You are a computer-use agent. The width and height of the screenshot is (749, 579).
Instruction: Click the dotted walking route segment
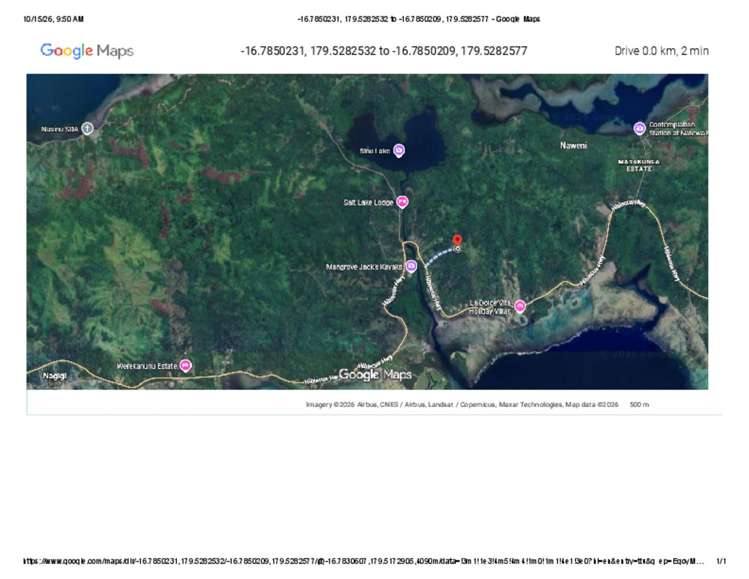[x=439, y=256]
